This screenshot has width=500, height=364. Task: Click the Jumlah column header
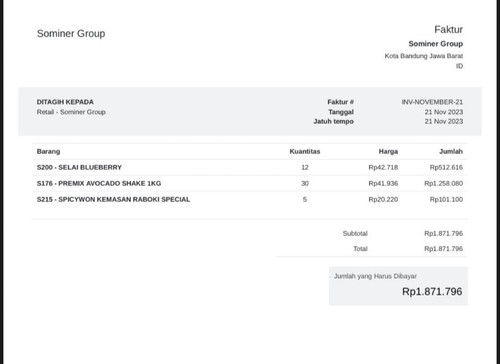[x=451, y=151]
